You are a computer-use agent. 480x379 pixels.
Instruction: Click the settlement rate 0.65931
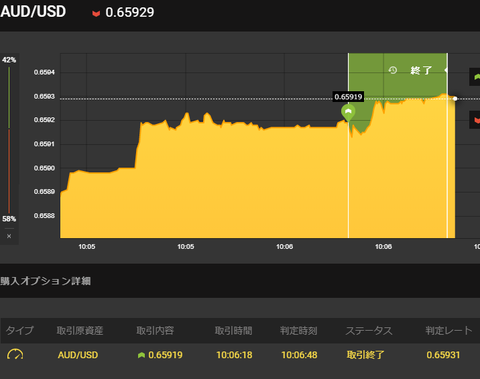coord(443,355)
